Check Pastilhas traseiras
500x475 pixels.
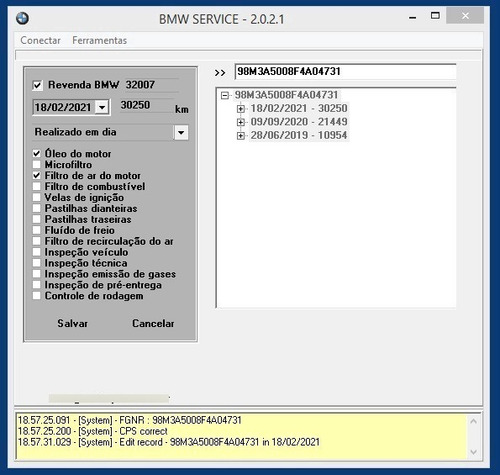36,219
